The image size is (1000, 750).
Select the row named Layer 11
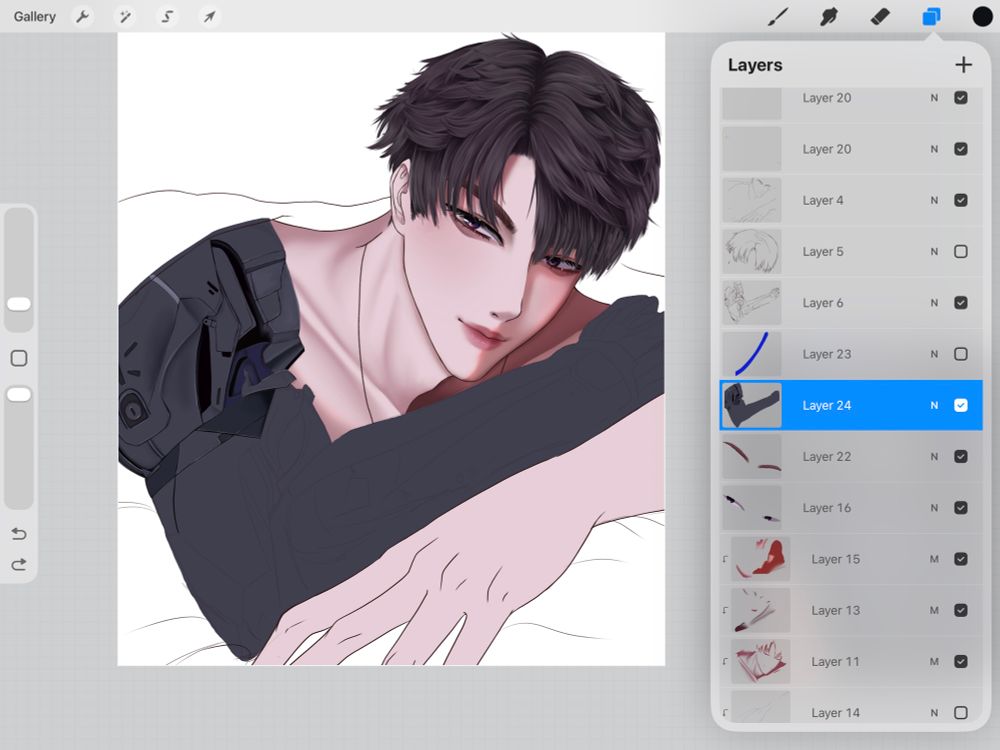tap(851, 662)
